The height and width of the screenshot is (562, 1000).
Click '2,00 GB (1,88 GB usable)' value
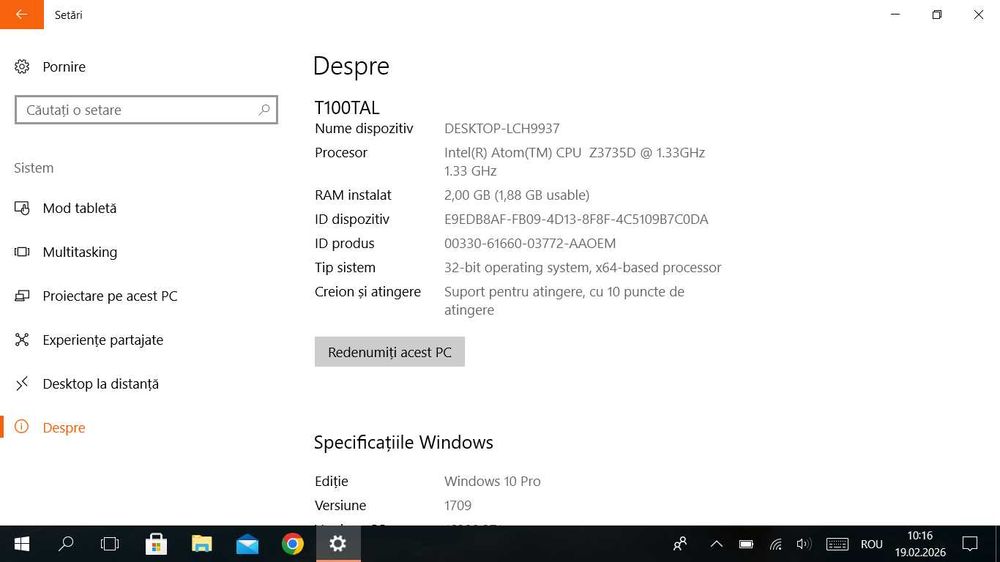tap(517, 195)
